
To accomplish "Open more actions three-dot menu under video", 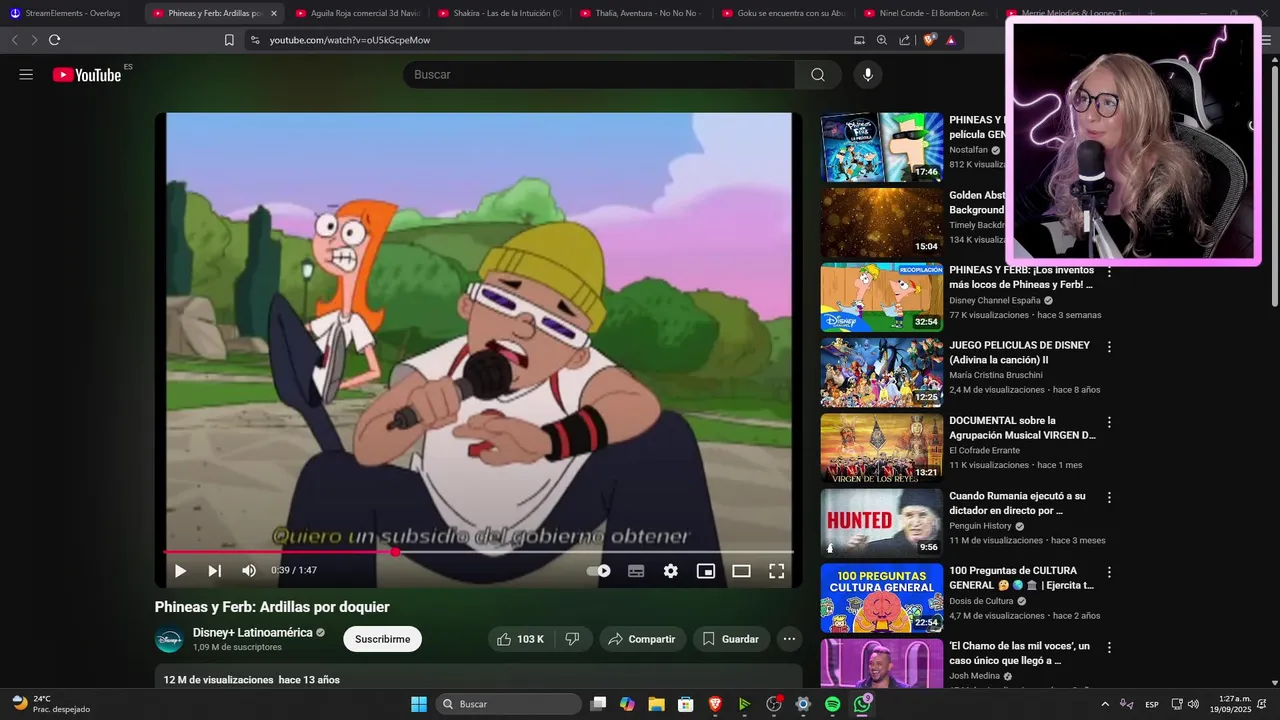I will click(x=789, y=639).
